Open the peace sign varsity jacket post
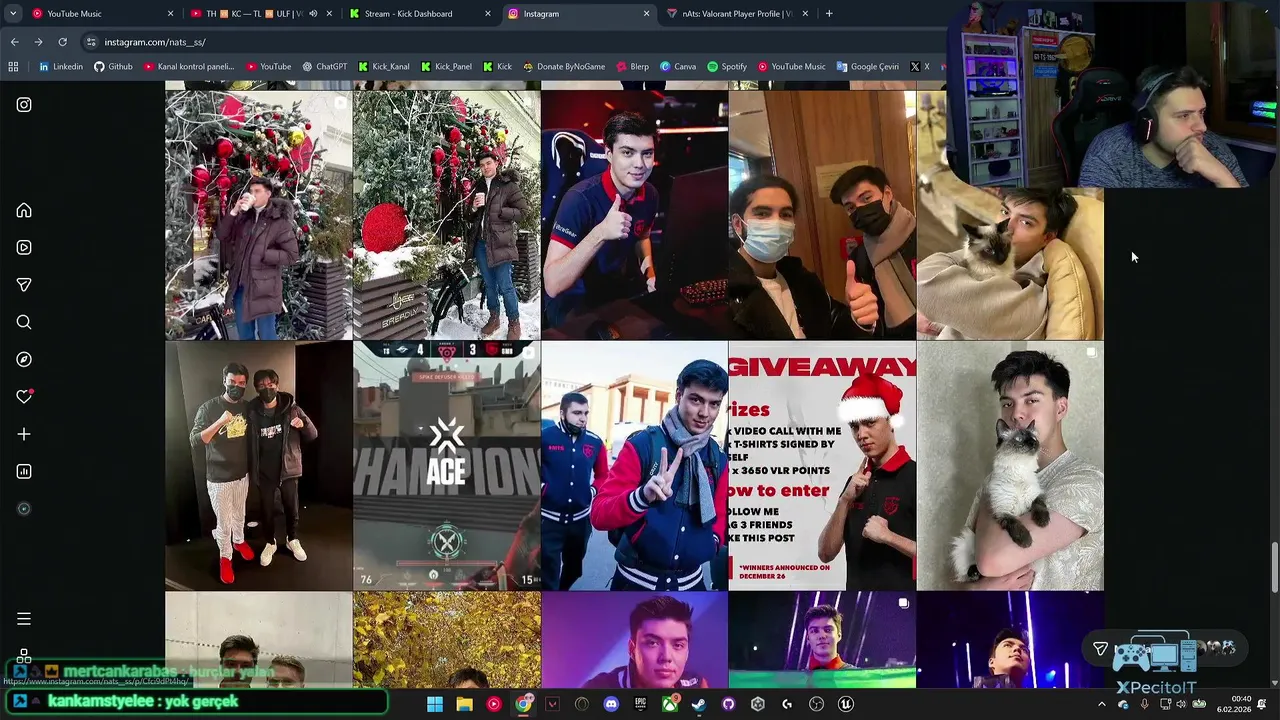Viewport: 1280px width, 720px height. 634,466
